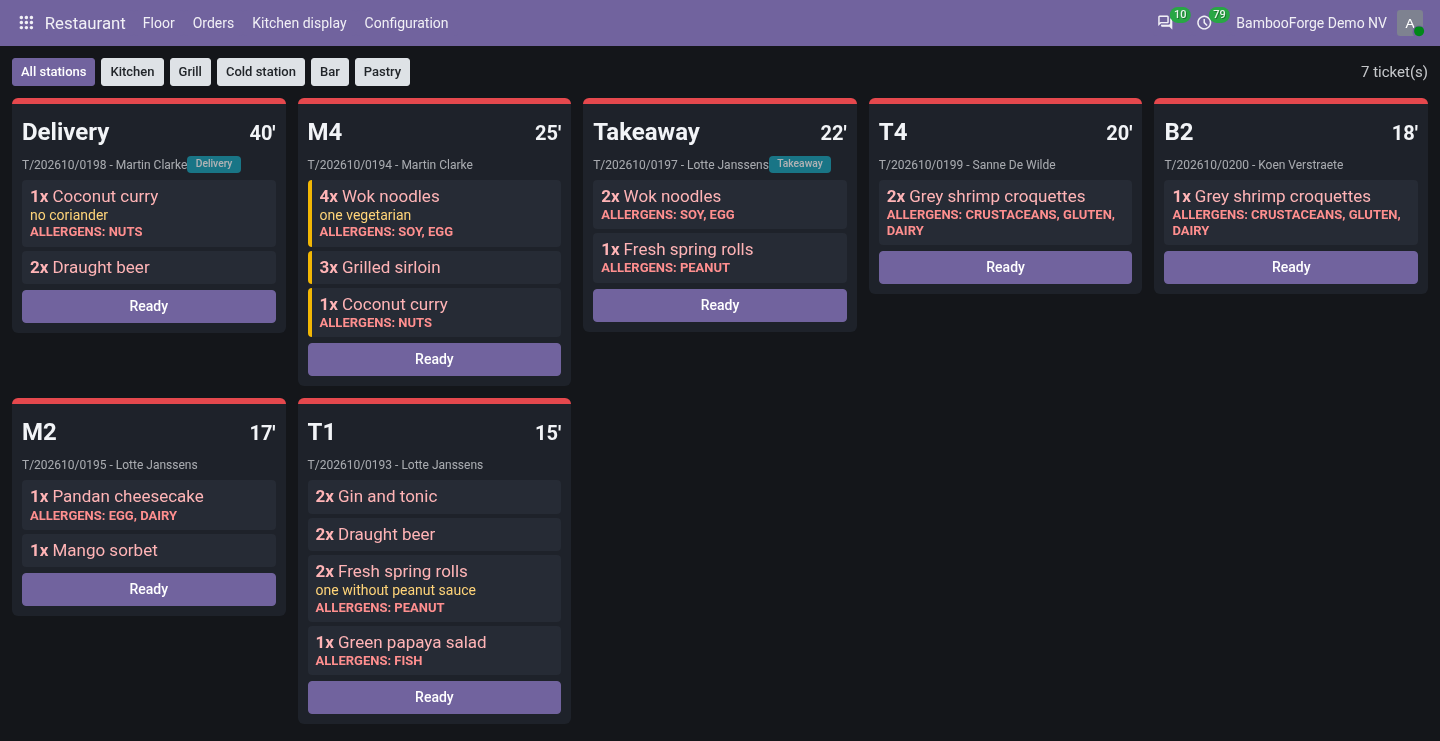Open the apps grid menu icon
The image size is (1440, 741).
click(27, 23)
